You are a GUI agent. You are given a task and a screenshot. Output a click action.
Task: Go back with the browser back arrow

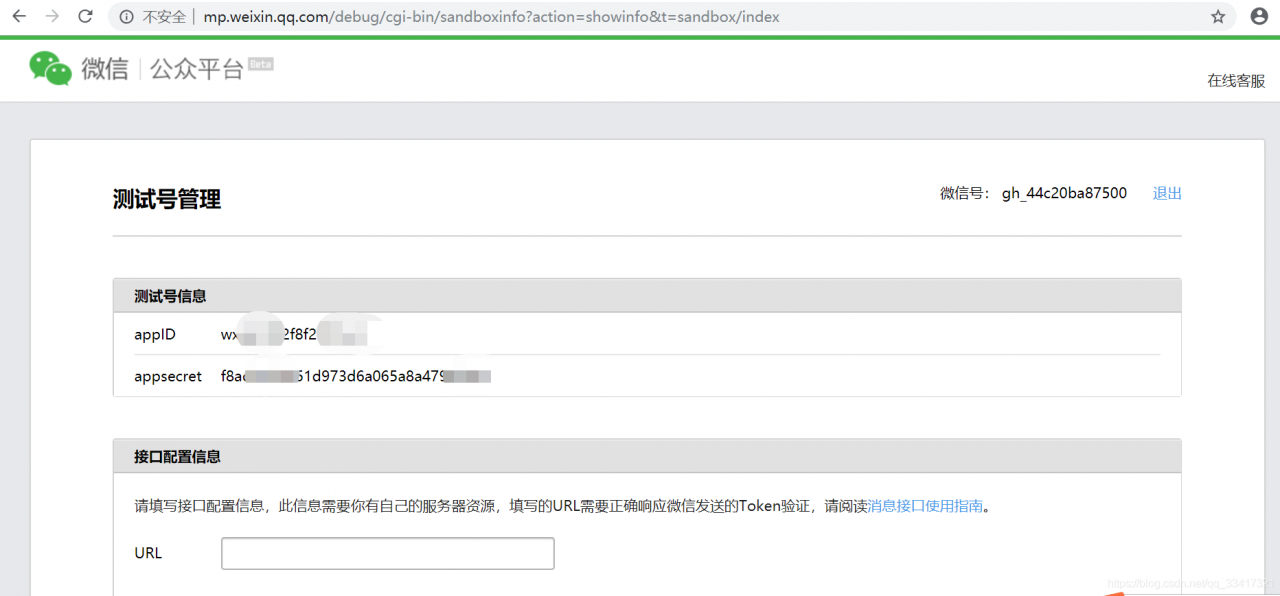click(x=19, y=16)
